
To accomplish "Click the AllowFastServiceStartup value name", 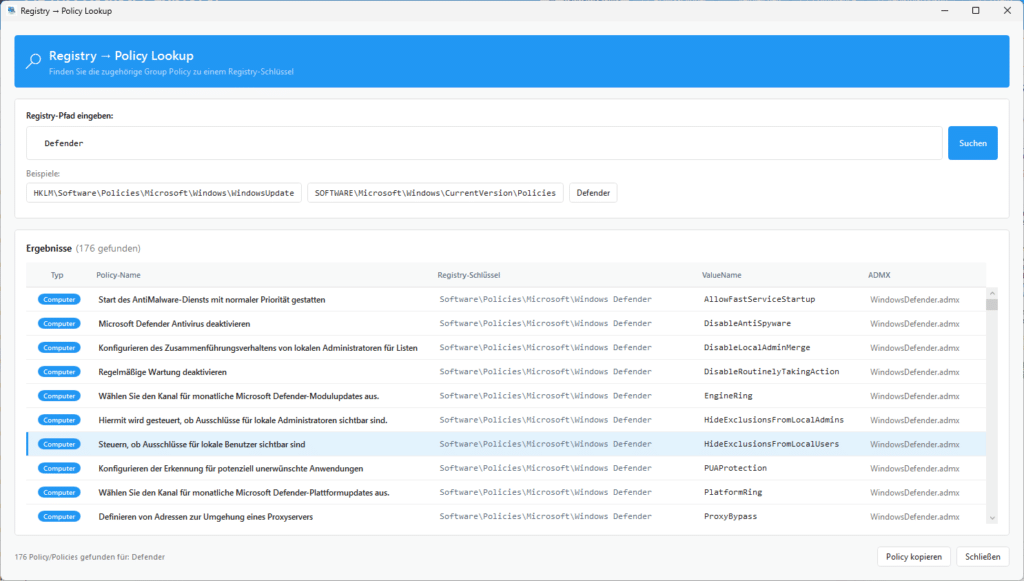I will pyautogui.click(x=760, y=299).
